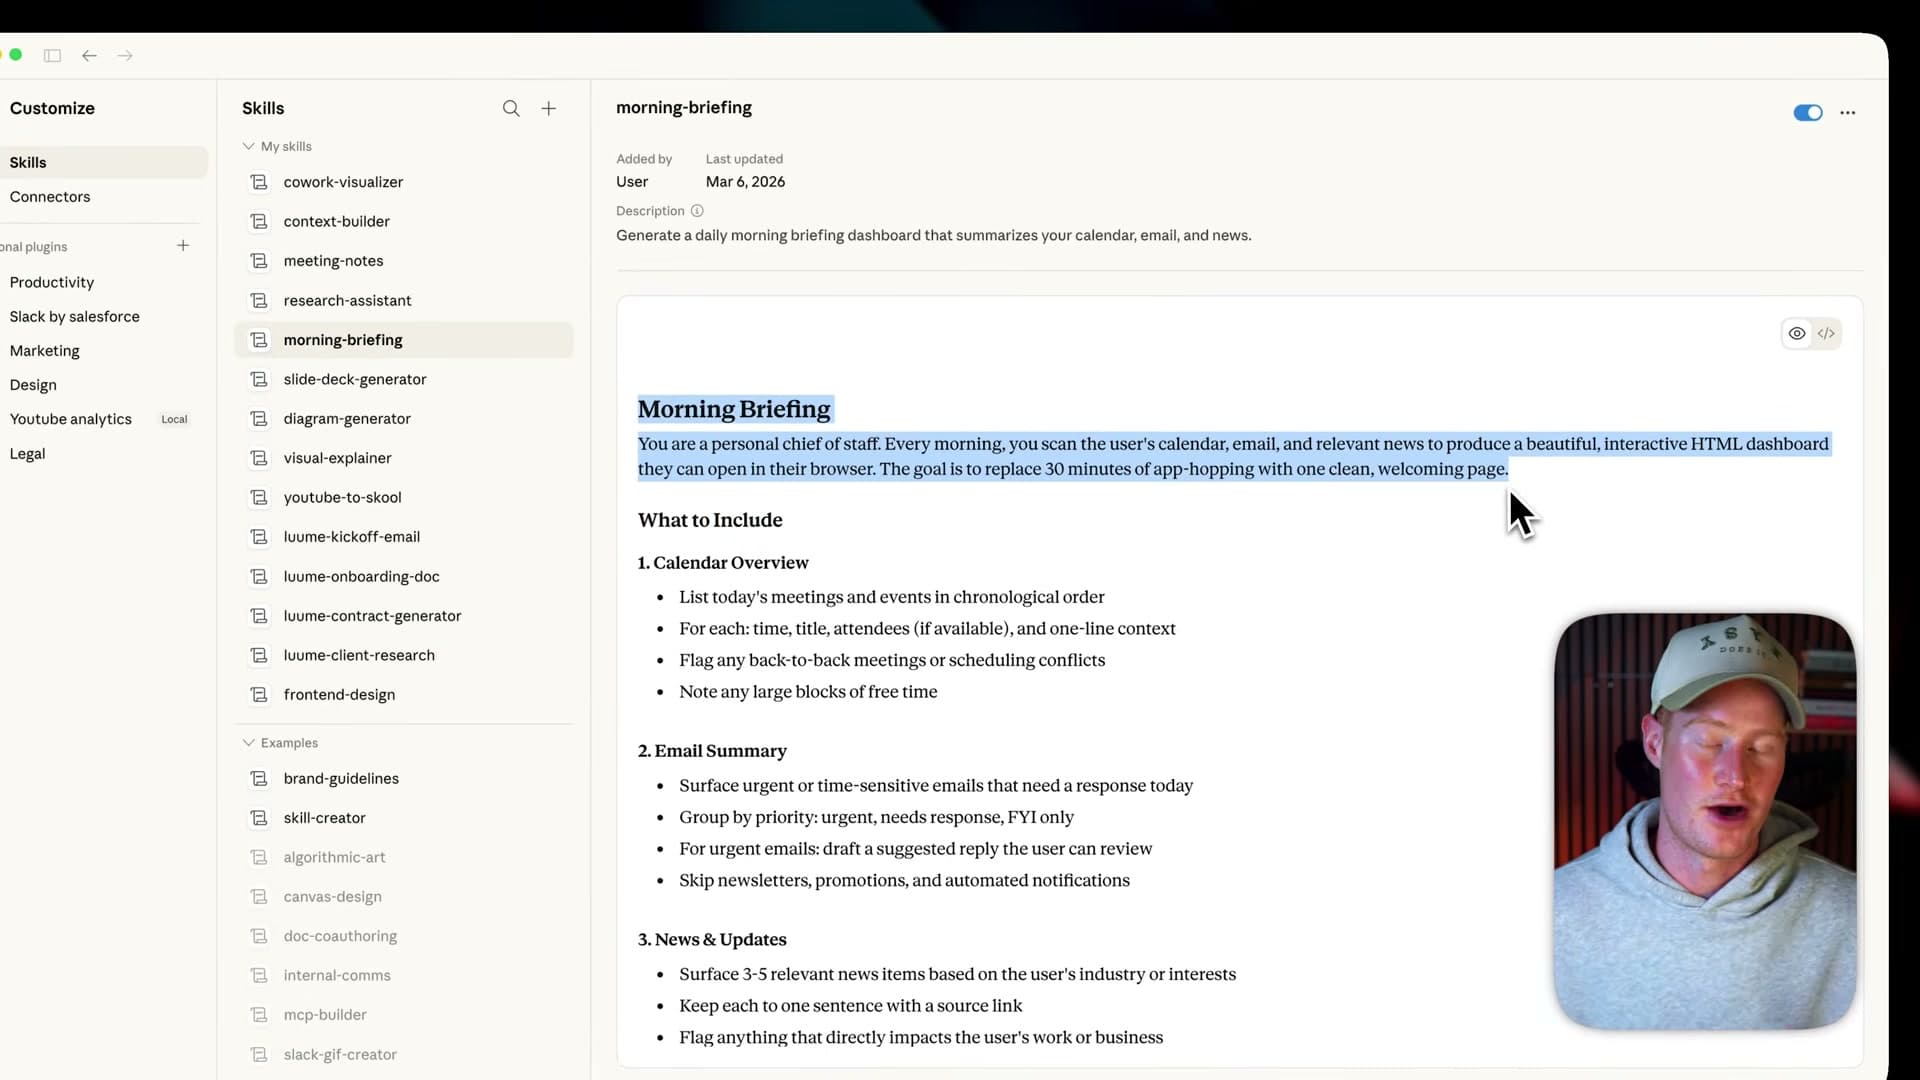Click the slack-gif-creator skill icon
The height and width of the screenshot is (1080, 1920).
pos(259,1054)
